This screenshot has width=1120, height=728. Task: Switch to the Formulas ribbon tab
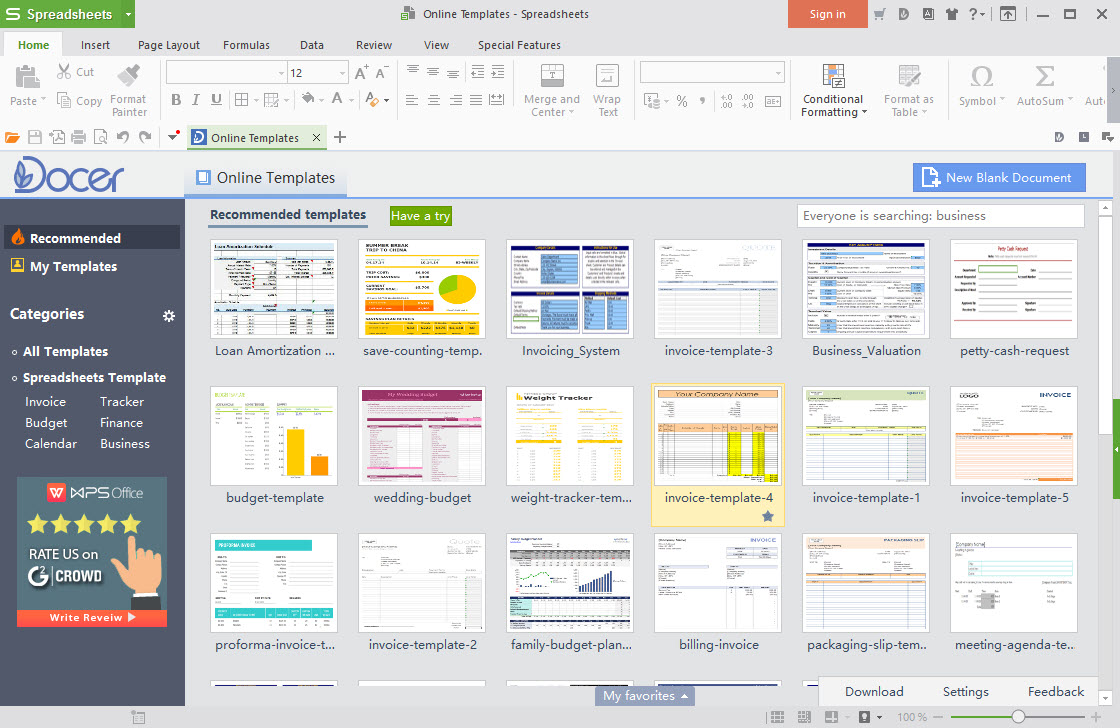pyautogui.click(x=246, y=45)
